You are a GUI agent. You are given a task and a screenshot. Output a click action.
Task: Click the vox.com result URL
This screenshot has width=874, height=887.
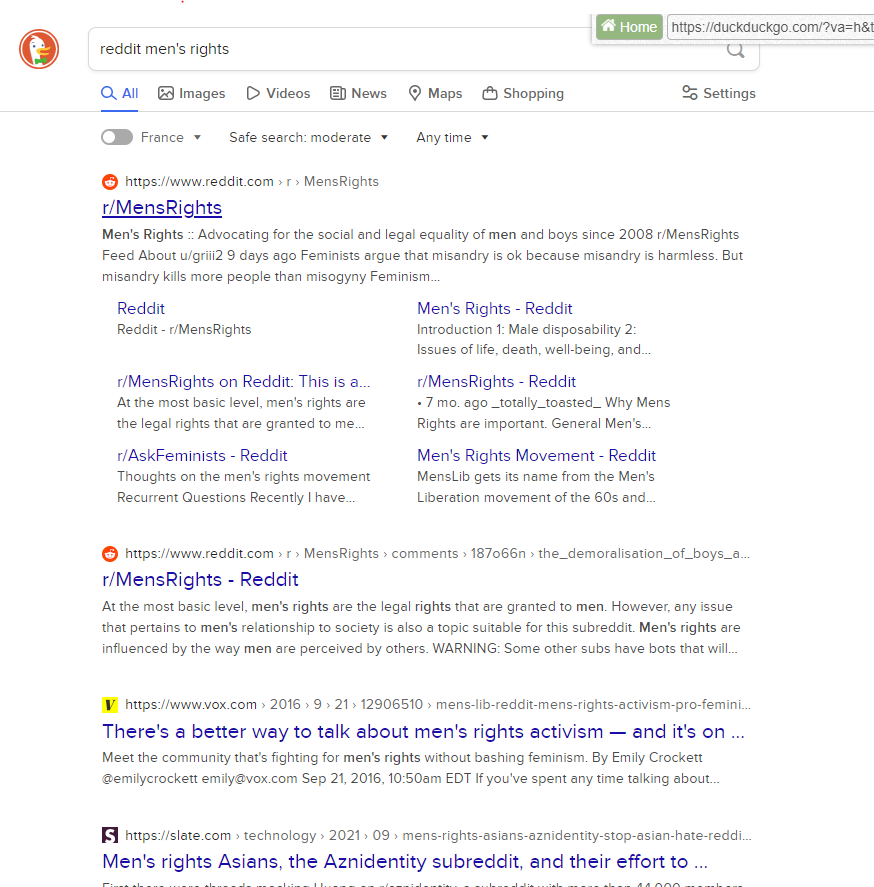pos(438,704)
